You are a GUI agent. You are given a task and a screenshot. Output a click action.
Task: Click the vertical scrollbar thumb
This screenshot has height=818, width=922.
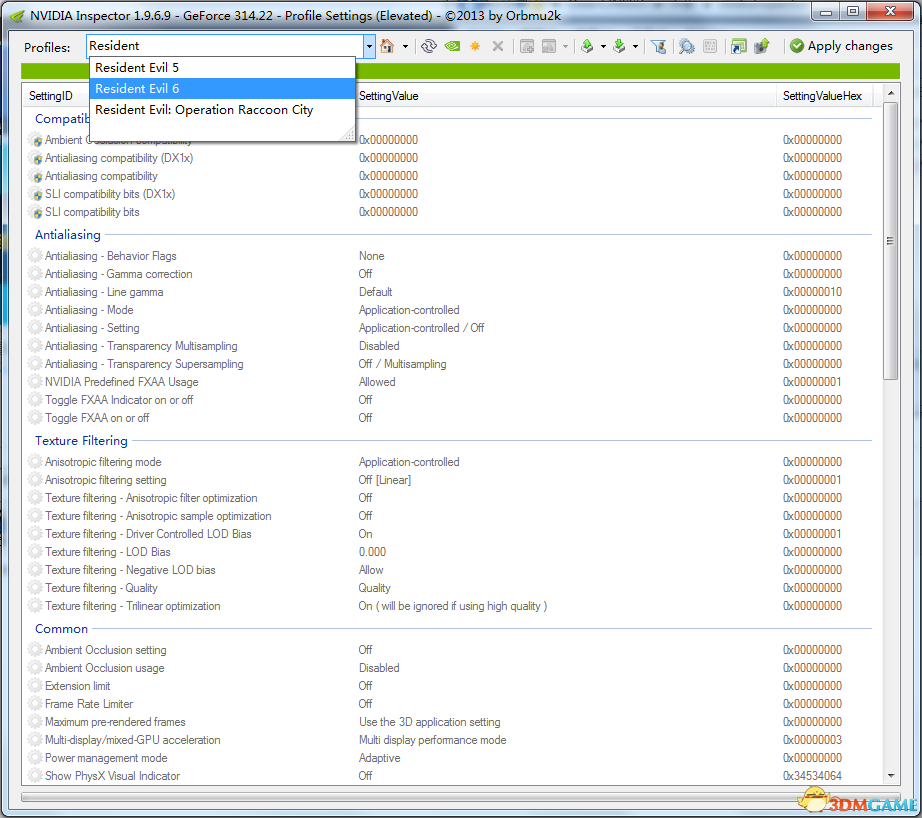click(x=890, y=241)
